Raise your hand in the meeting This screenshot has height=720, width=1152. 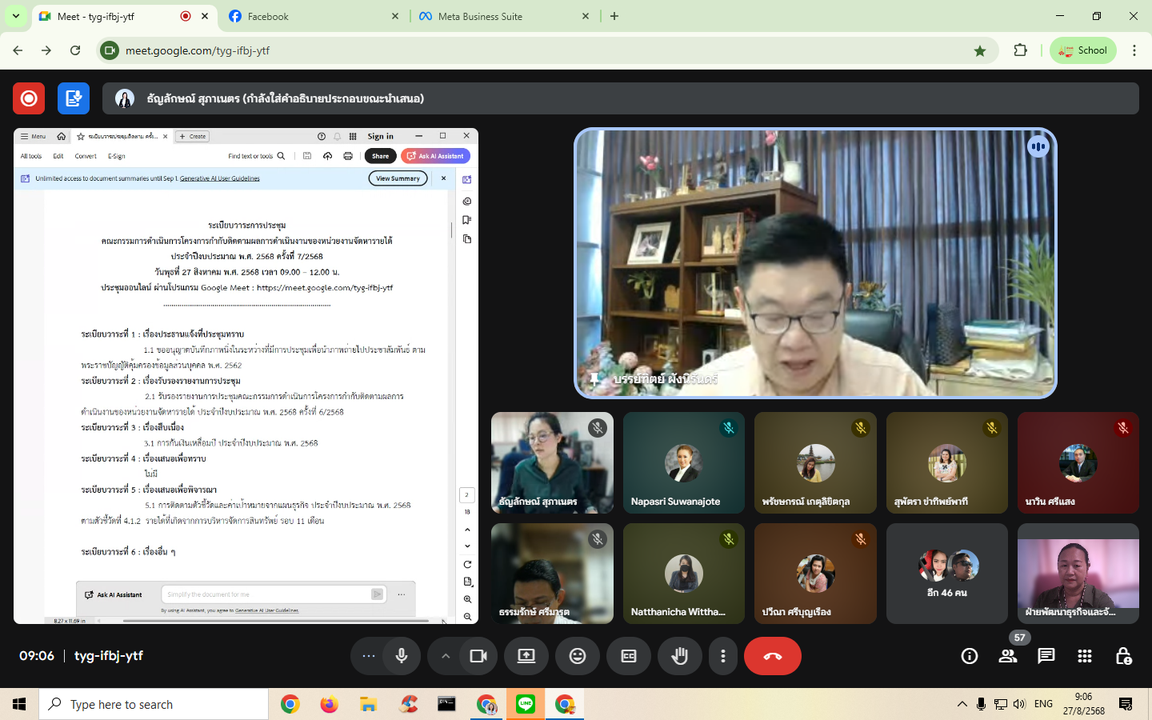680,656
